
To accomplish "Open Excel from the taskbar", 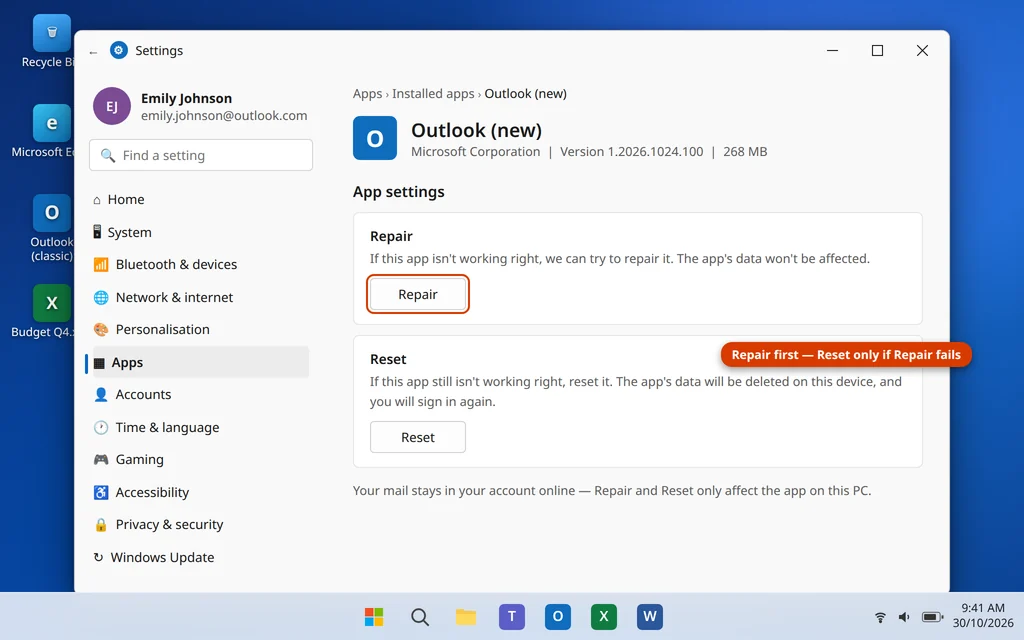I will [603, 616].
